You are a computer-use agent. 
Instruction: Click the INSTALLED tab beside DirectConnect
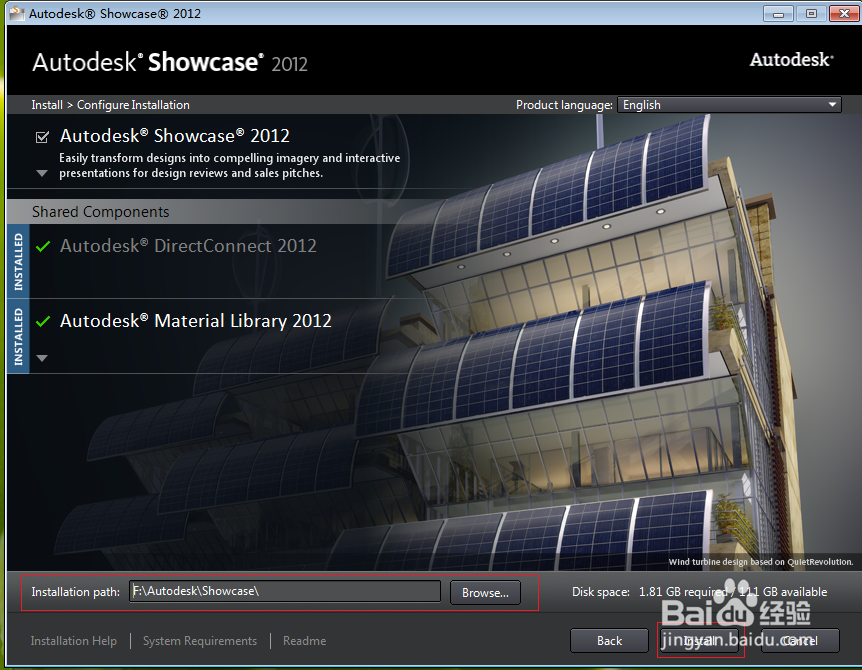pos(18,261)
